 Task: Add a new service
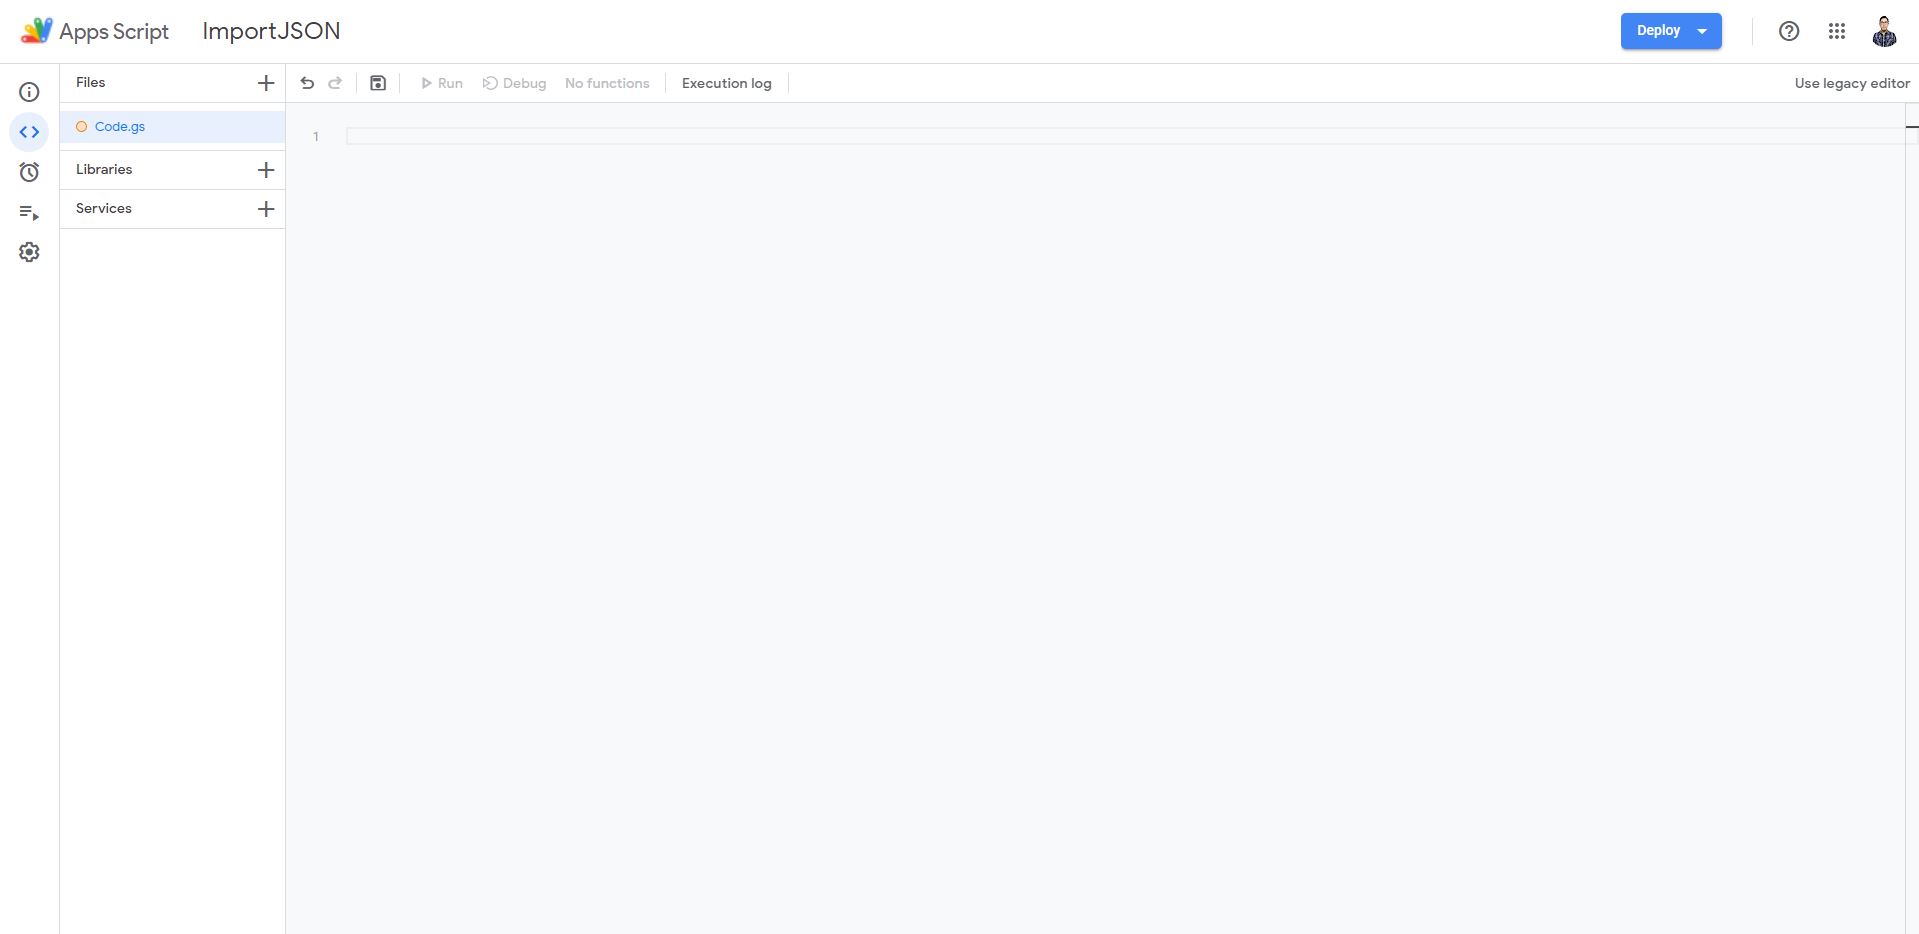point(265,209)
